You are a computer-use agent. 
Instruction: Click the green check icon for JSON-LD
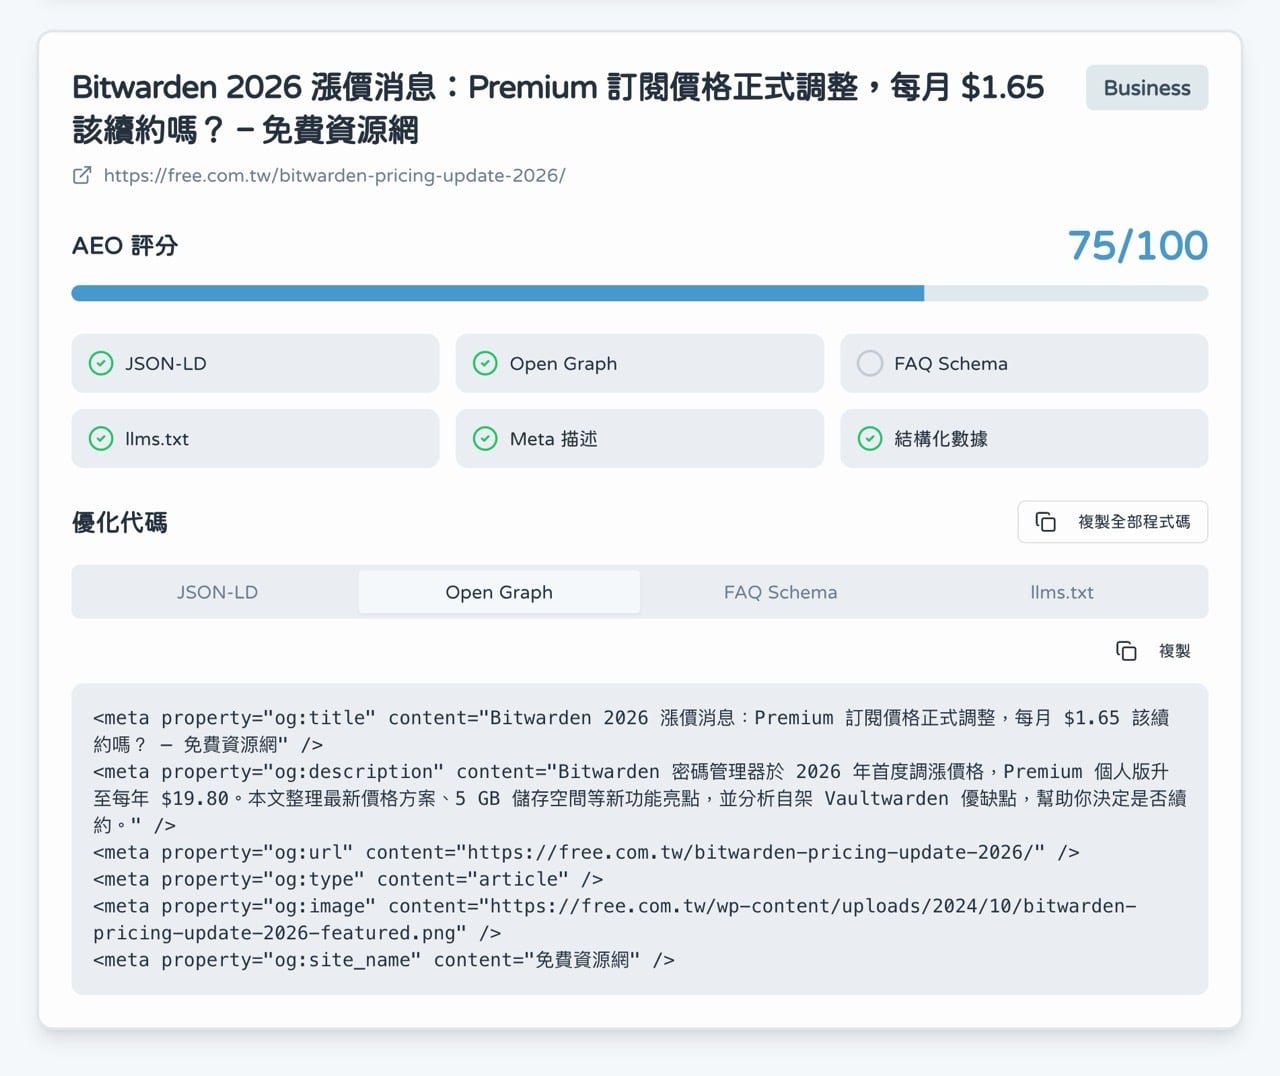(101, 363)
